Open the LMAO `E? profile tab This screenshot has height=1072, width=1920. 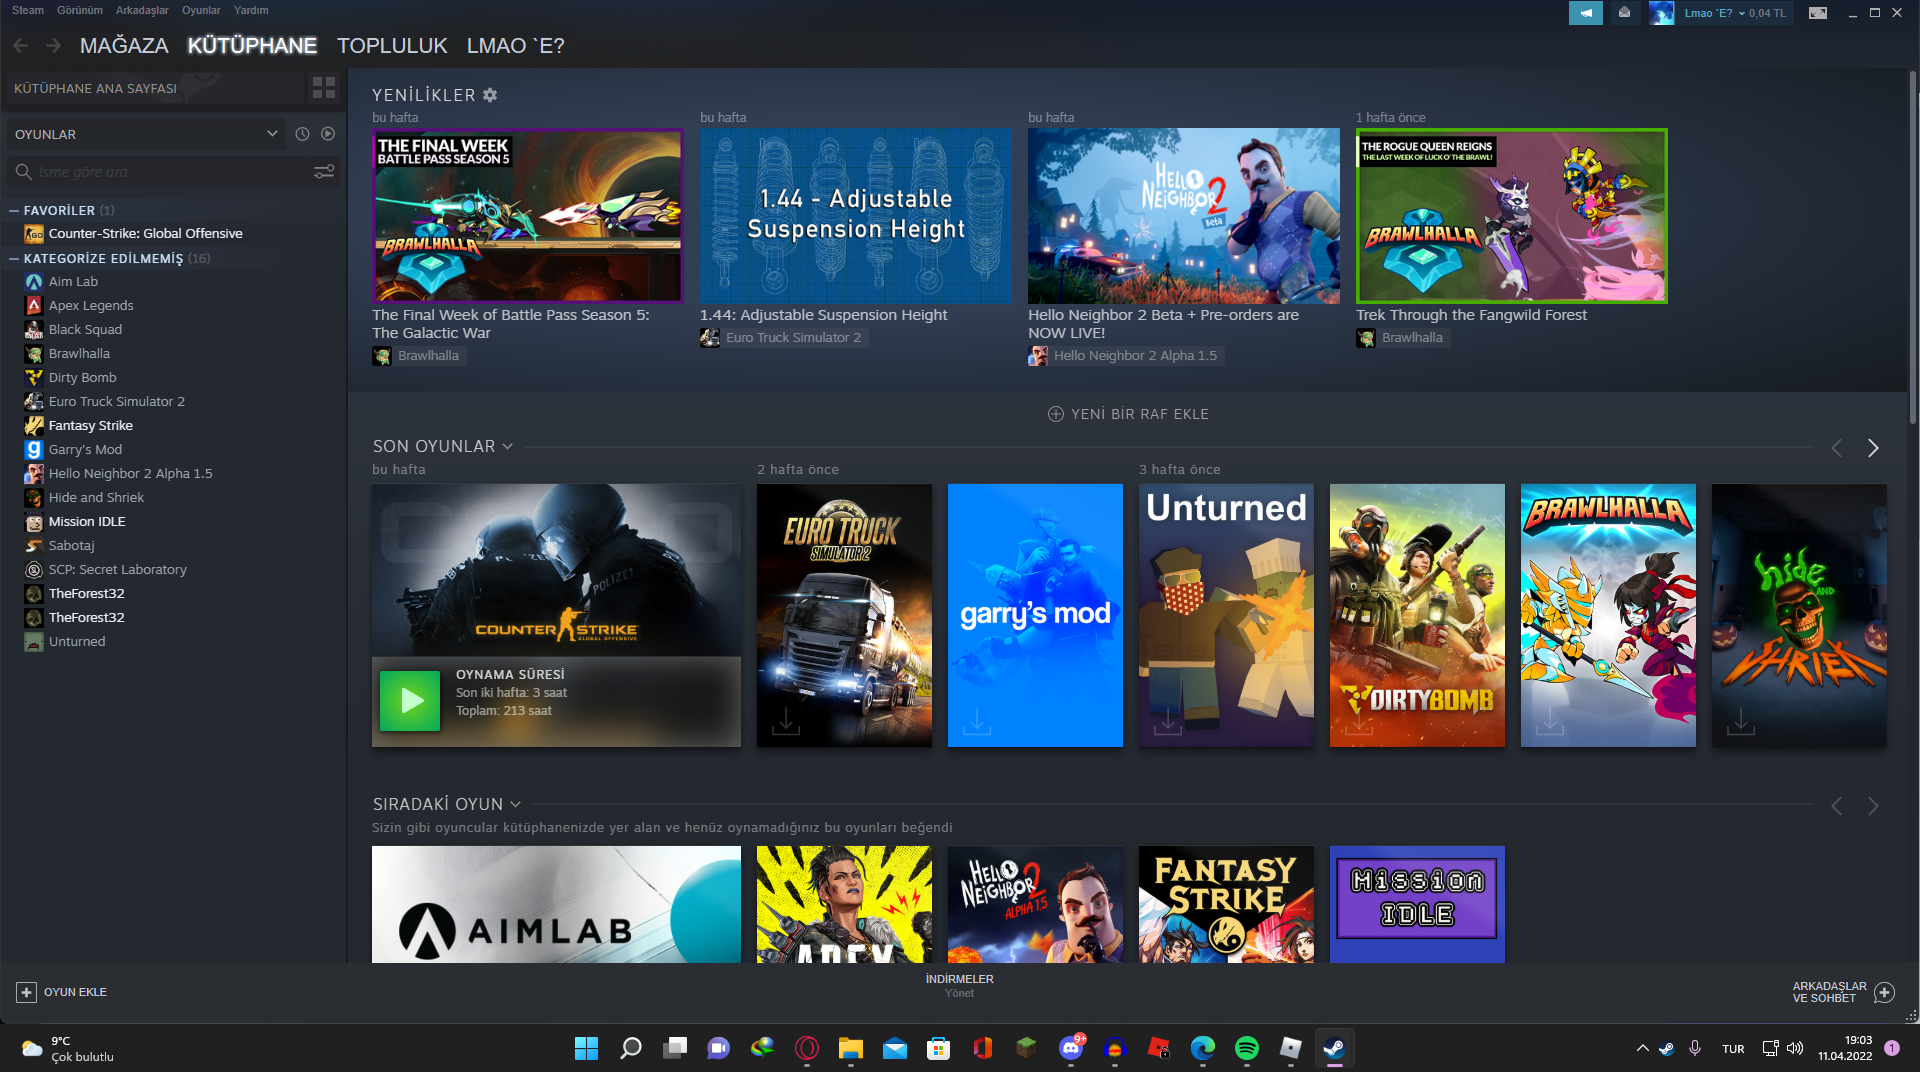[x=516, y=46]
